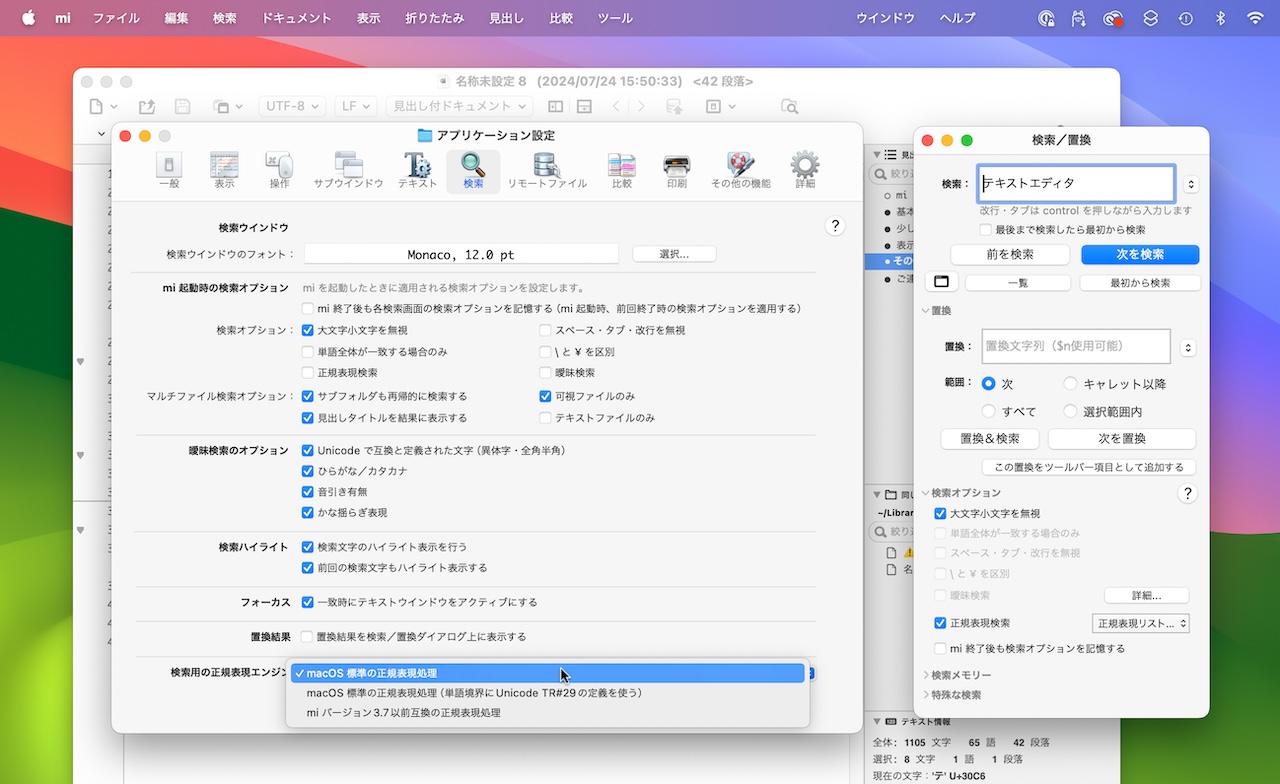
Task: Click the save disk icon in editor toolbar
Action: pyautogui.click(x=182, y=106)
